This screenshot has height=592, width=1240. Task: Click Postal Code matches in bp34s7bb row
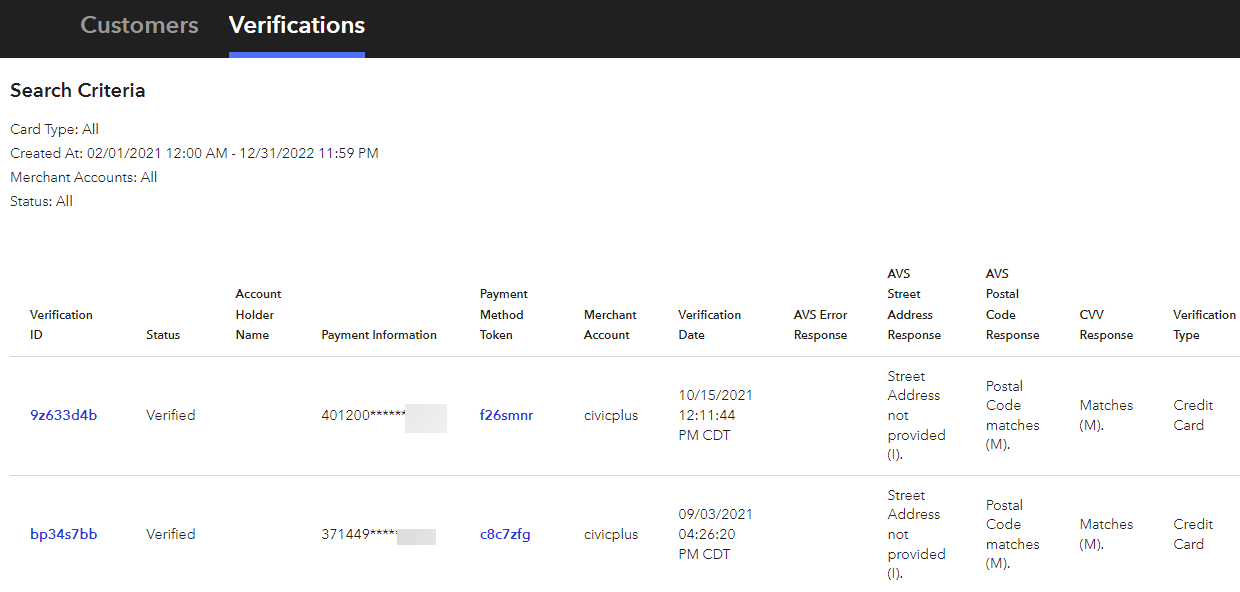(x=1012, y=534)
